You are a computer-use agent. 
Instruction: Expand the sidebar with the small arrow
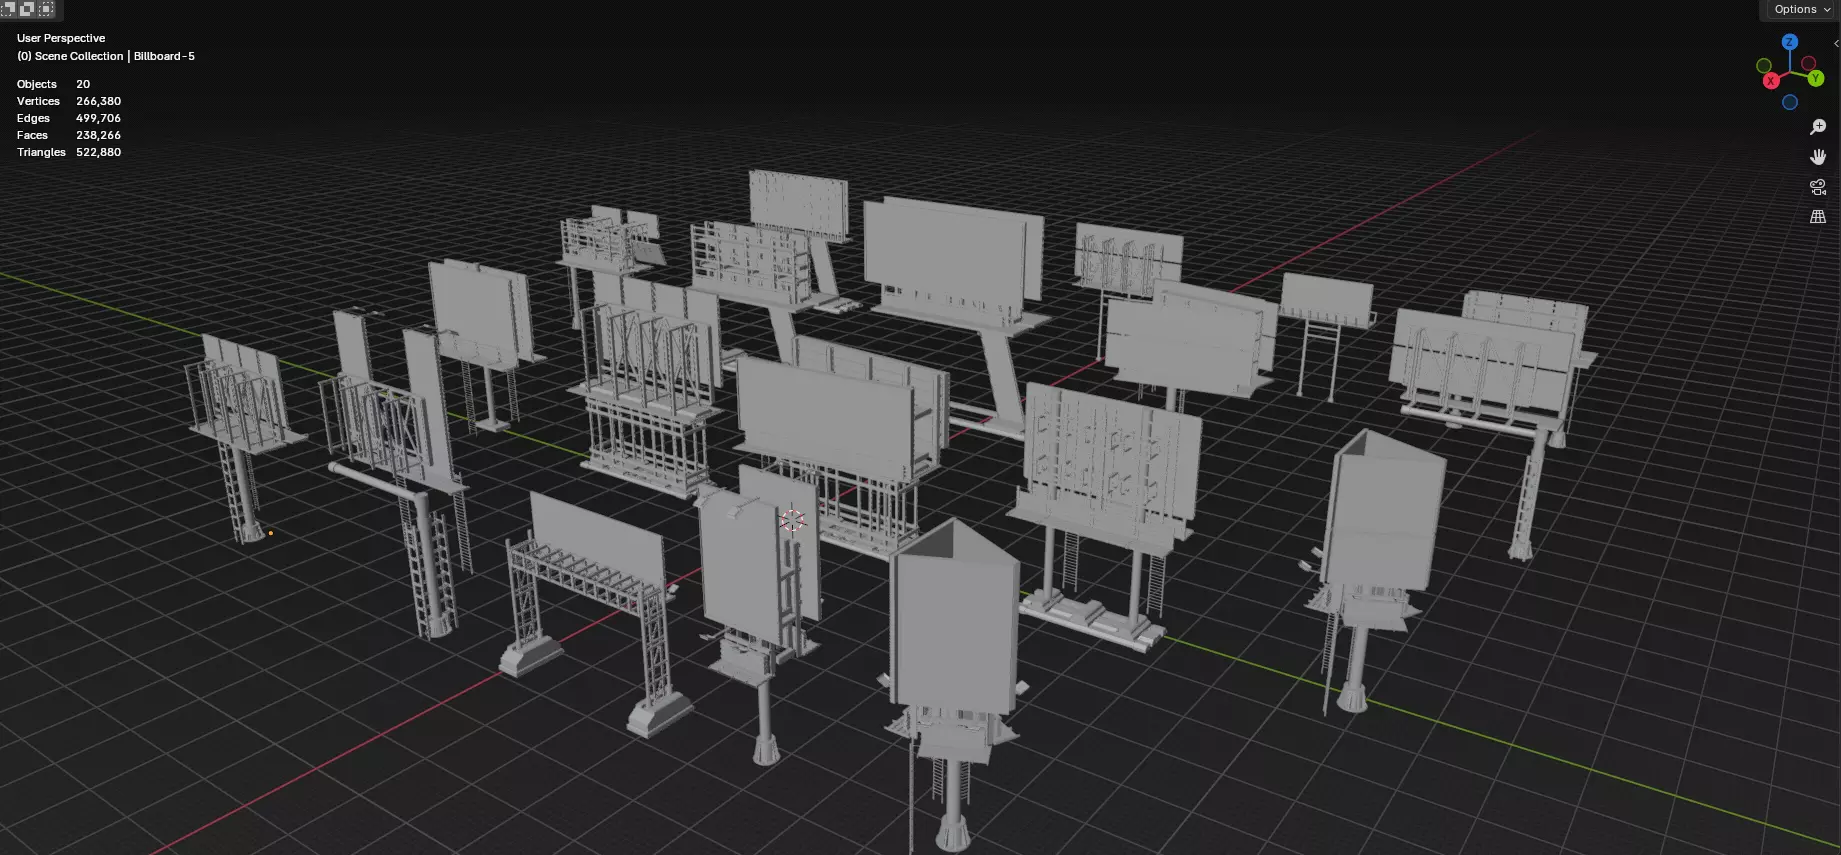point(1836,44)
